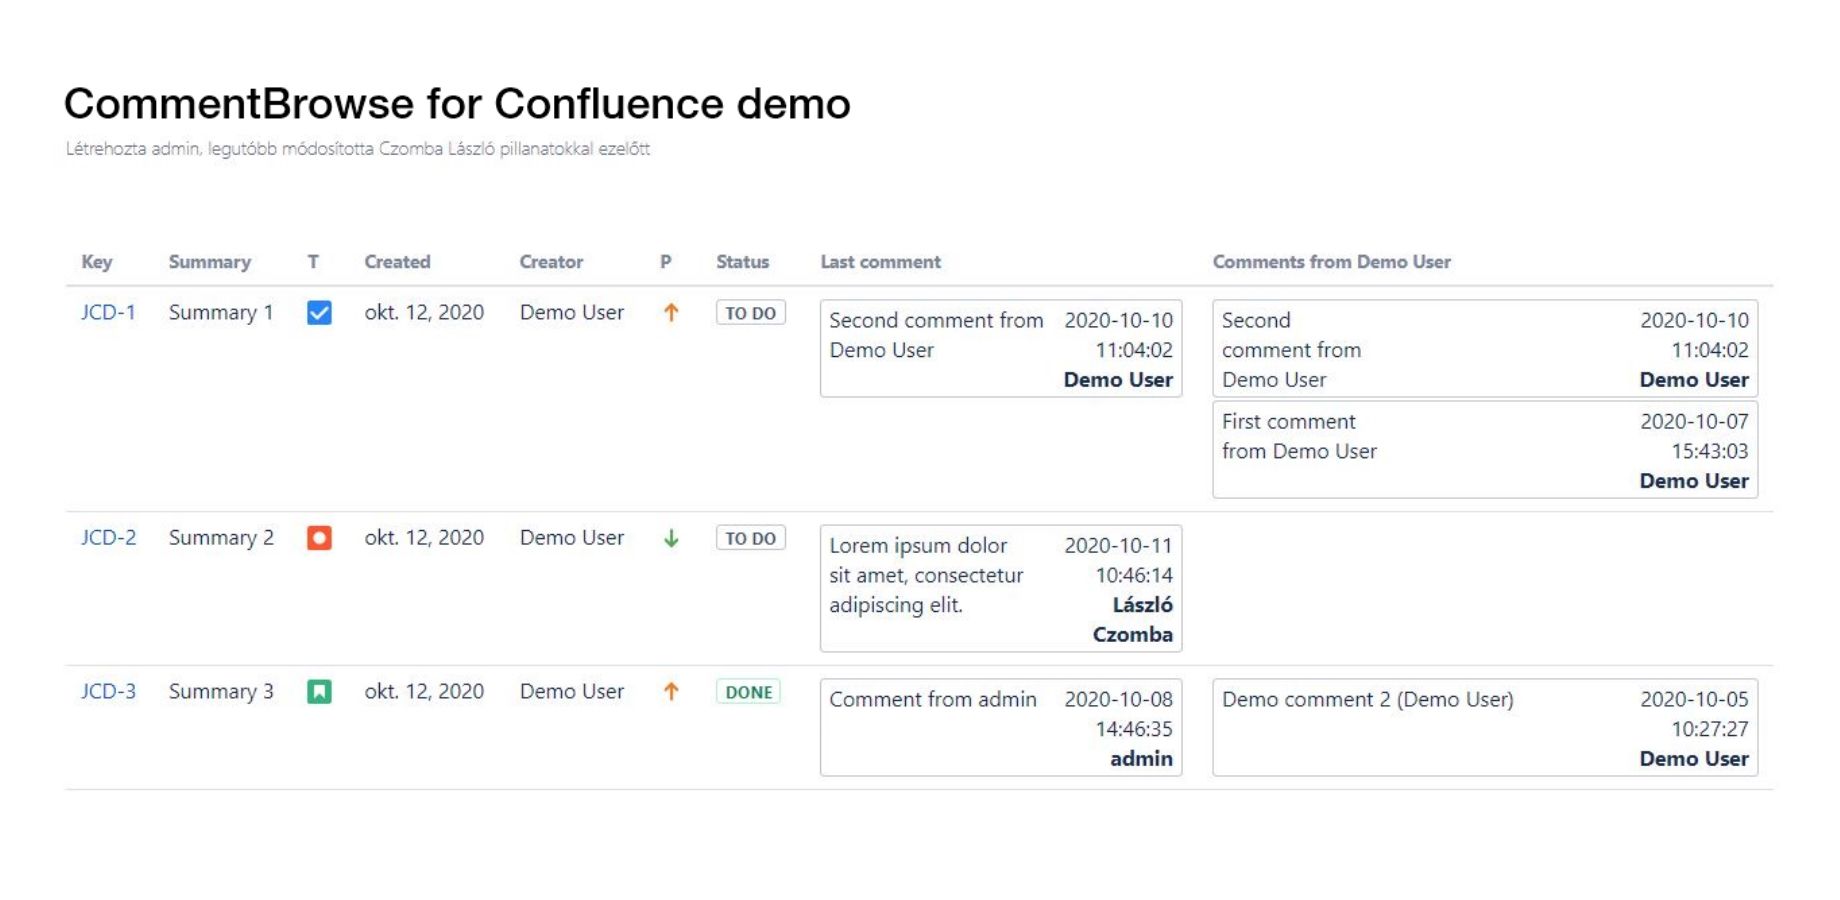1840x900 pixels.
Task: Click the László Czomba author name
Action: pyautogui.click(x=1133, y=619)
